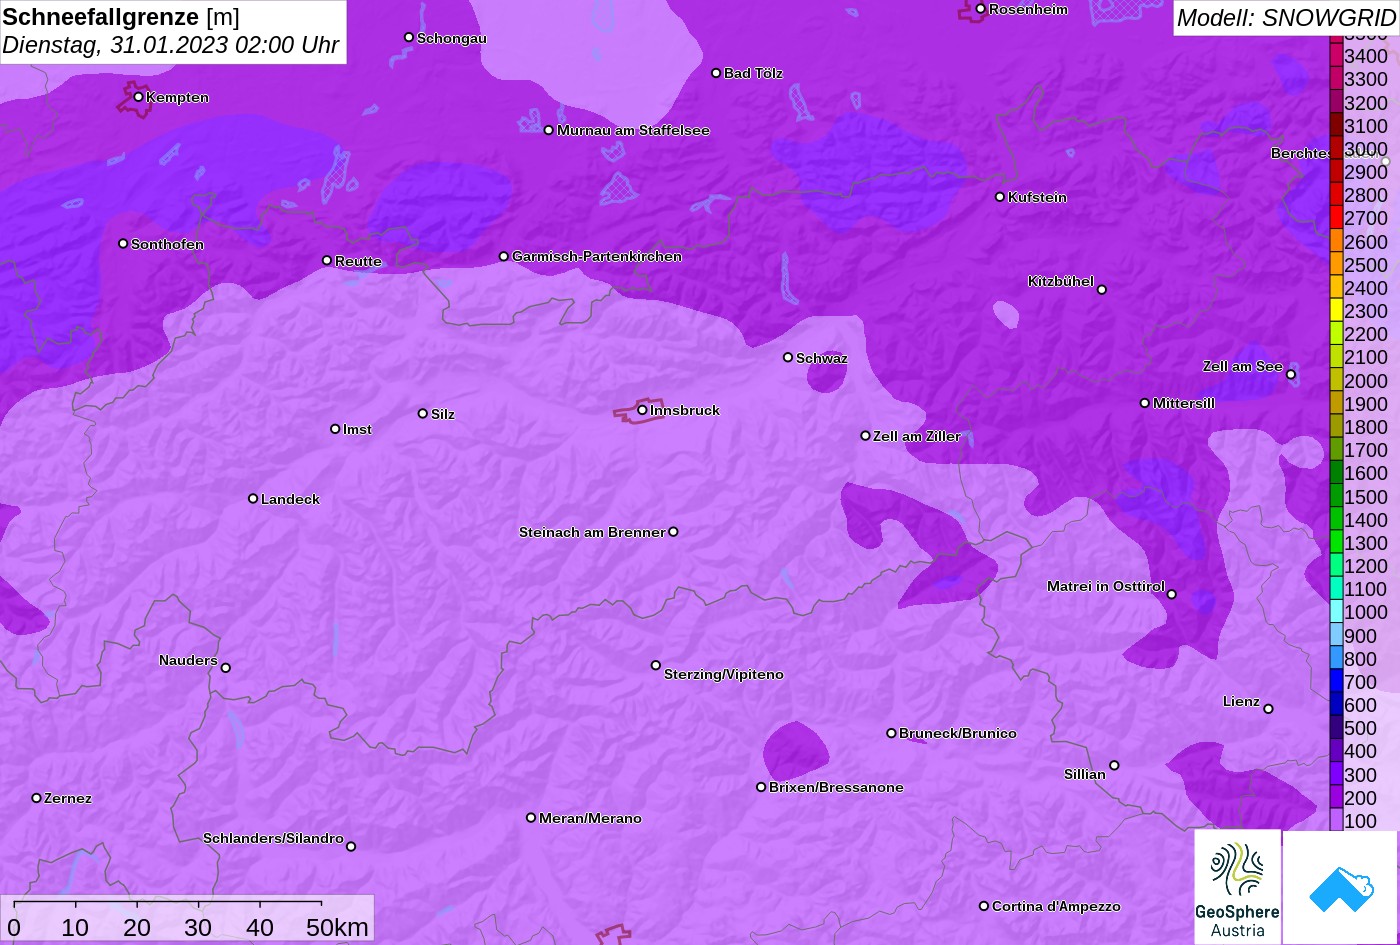Select the Innsbruck city marker
This screenshot has height=945, width=1400.
[x=642, y=410]
